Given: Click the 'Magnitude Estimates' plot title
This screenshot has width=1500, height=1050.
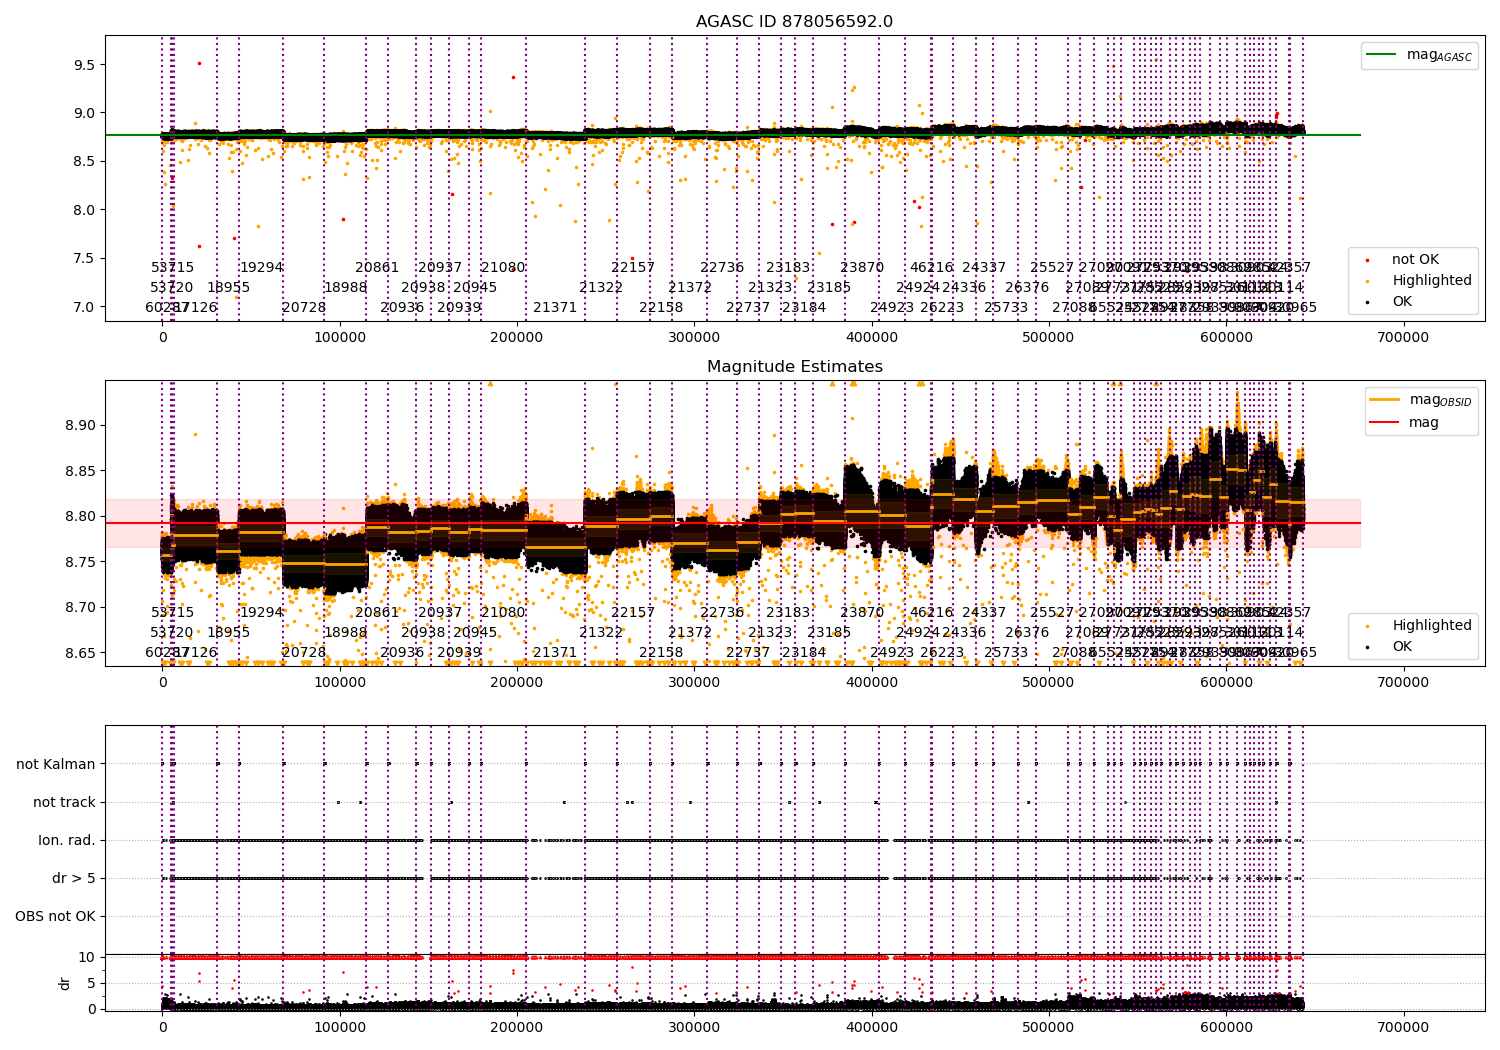Looking at the screenshot, I should point(794,367).
